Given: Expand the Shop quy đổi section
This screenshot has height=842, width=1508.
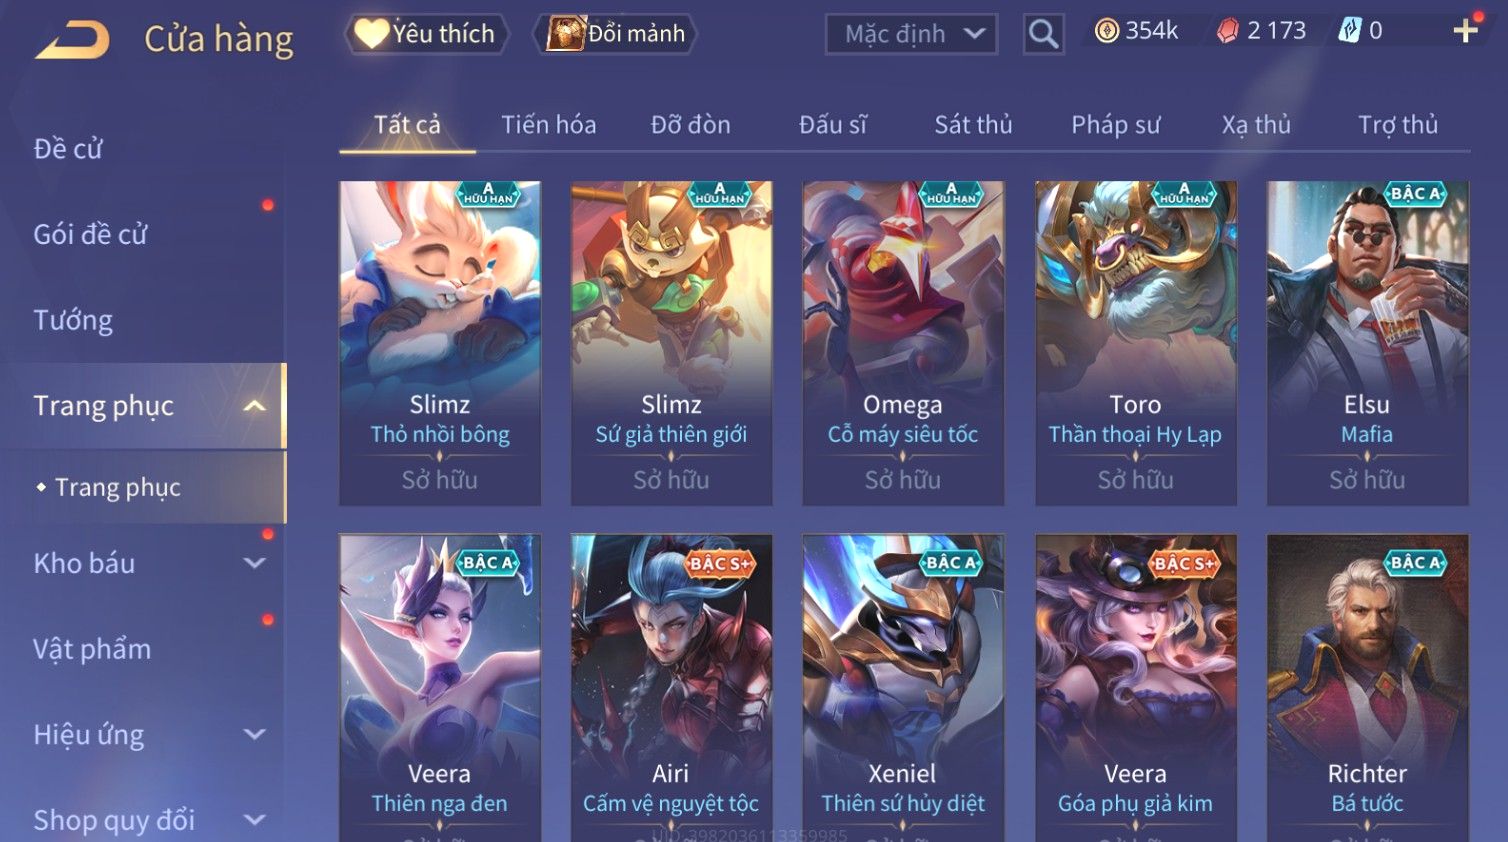Looking at the screenshot, I should click(x=255, y=820).
